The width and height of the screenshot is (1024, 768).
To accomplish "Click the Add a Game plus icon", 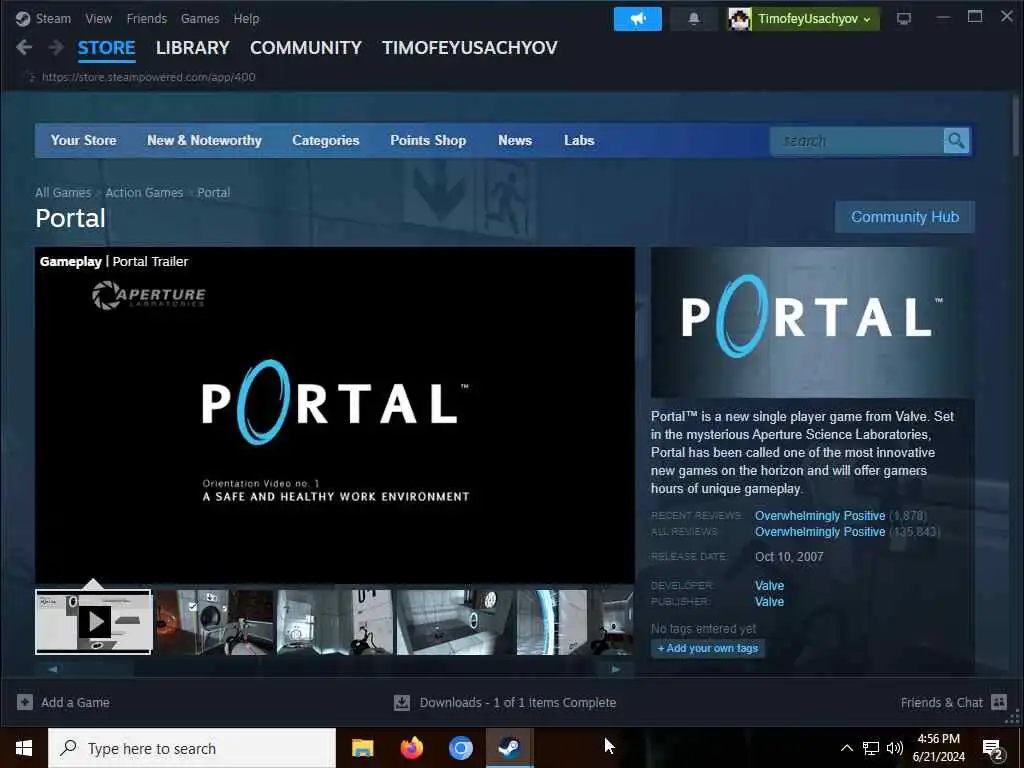I will [25, 702].
